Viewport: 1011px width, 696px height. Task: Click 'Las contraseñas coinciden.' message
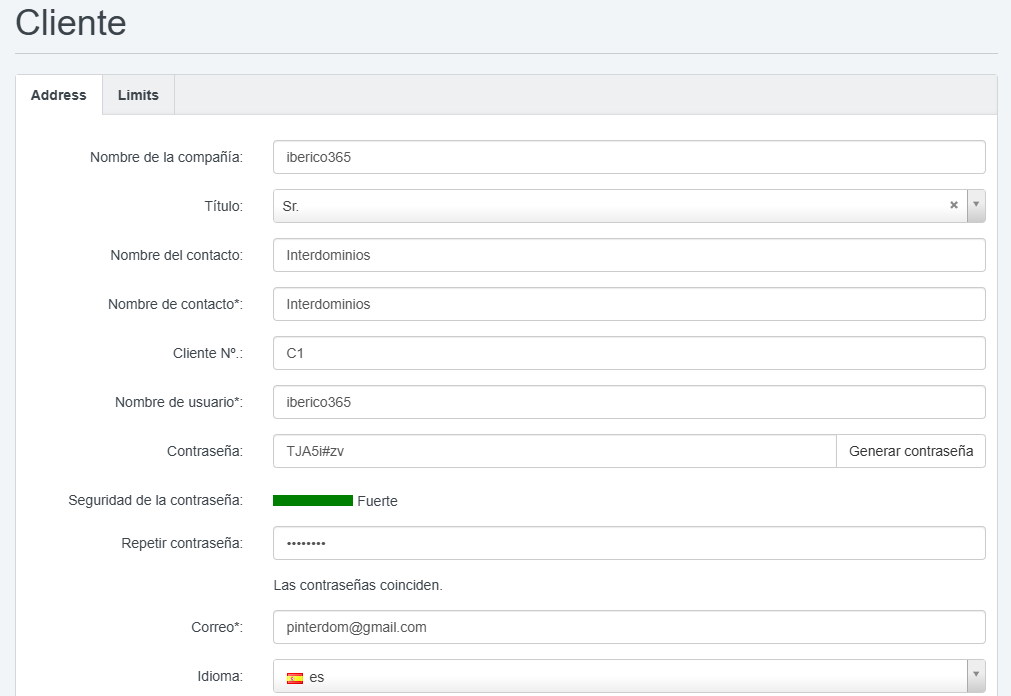click(358, 585)
